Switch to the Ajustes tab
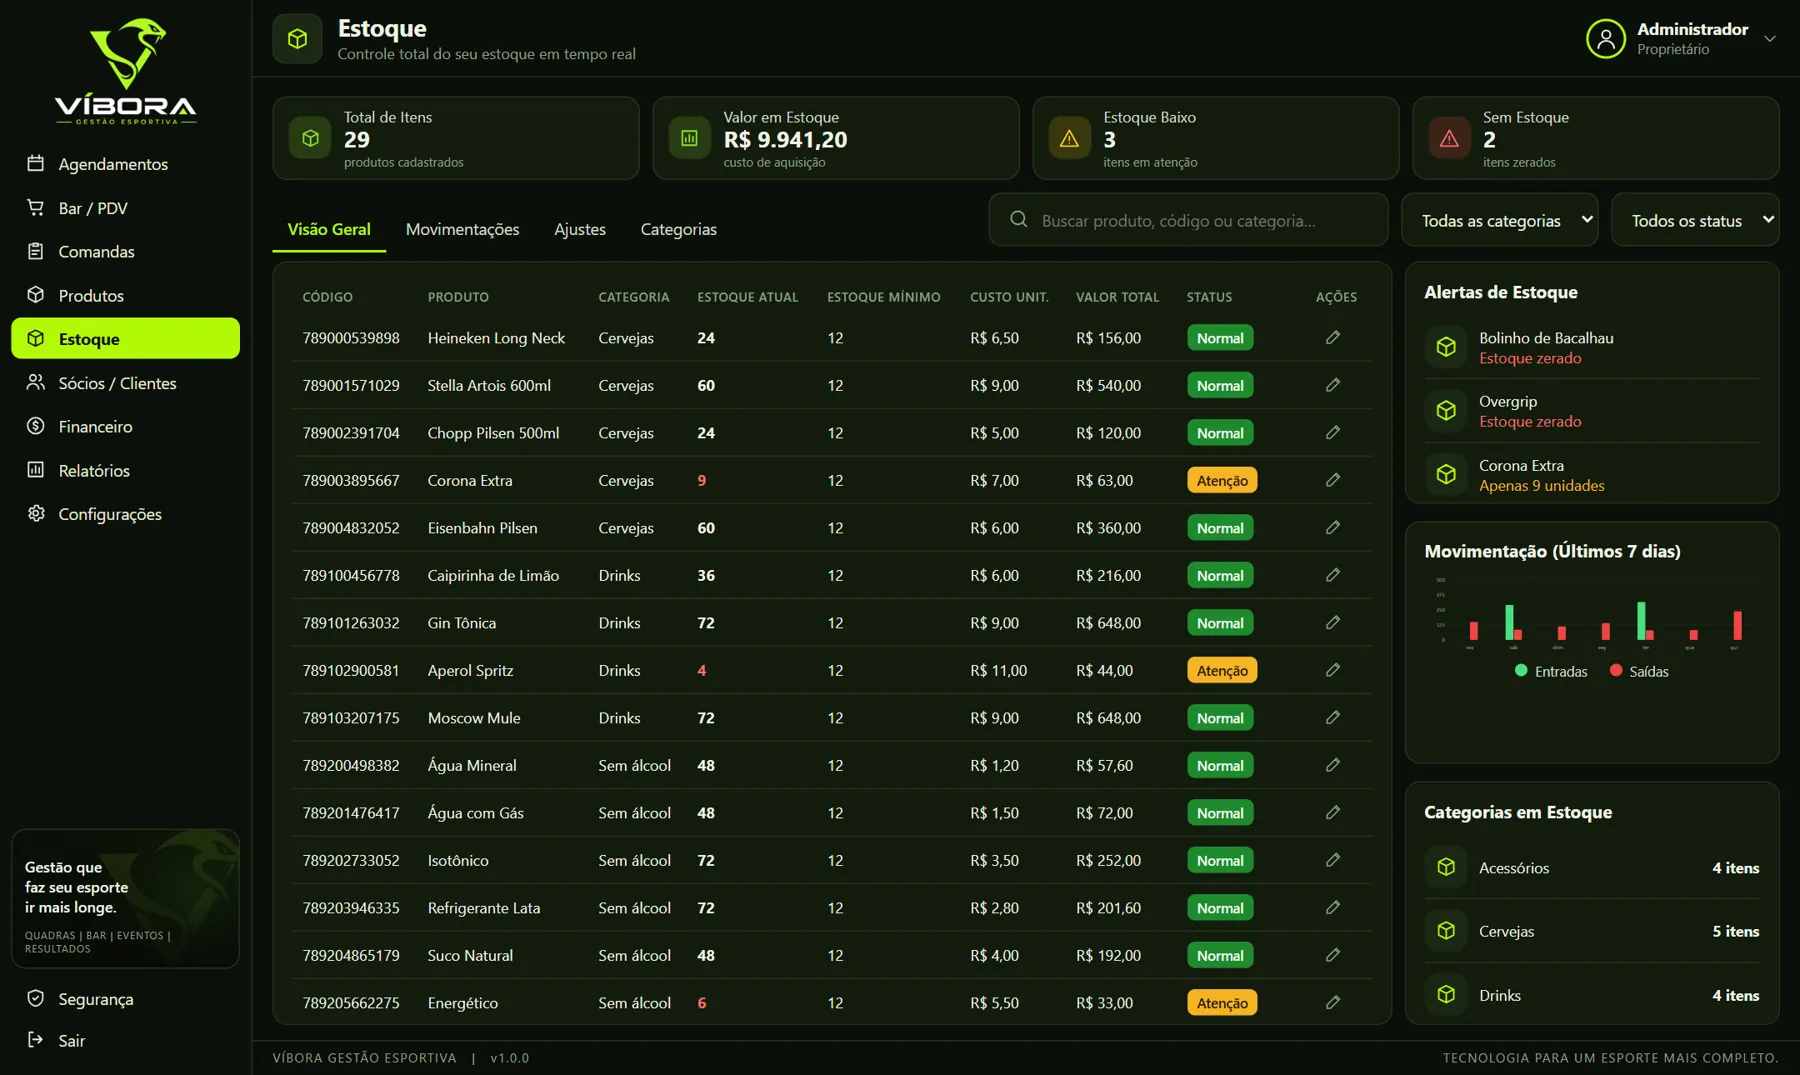The height and width of the screenshot is (1075, 1800). (x=580, y=229)
